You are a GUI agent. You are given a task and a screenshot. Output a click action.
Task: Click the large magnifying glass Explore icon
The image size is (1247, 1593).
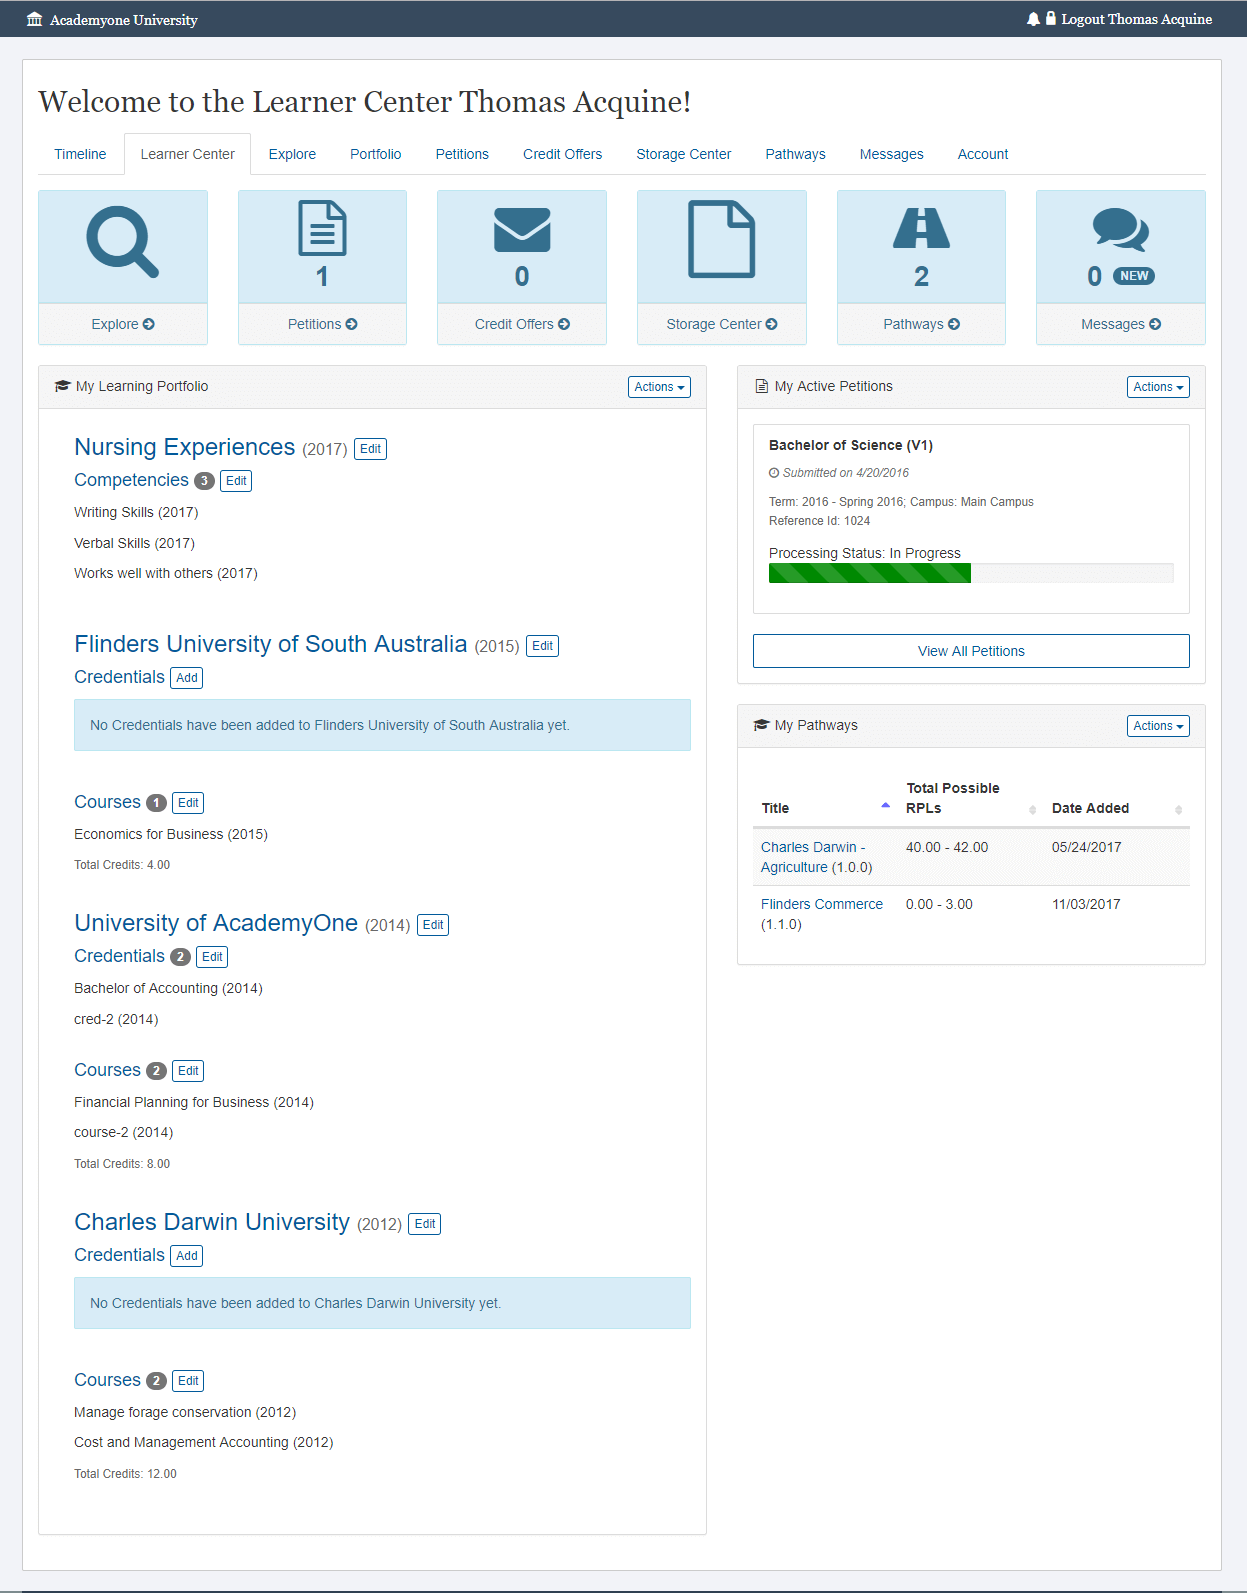[x=123, y=242]
